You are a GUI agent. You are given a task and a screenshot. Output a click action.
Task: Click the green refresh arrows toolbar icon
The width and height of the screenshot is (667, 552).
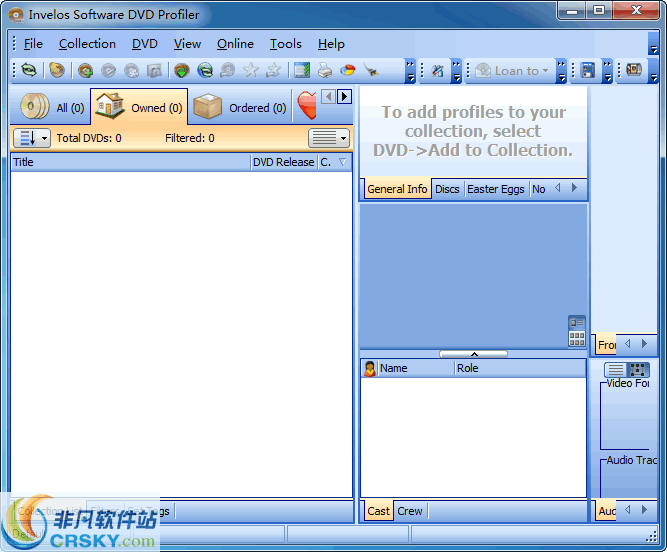tap(29, 70)
